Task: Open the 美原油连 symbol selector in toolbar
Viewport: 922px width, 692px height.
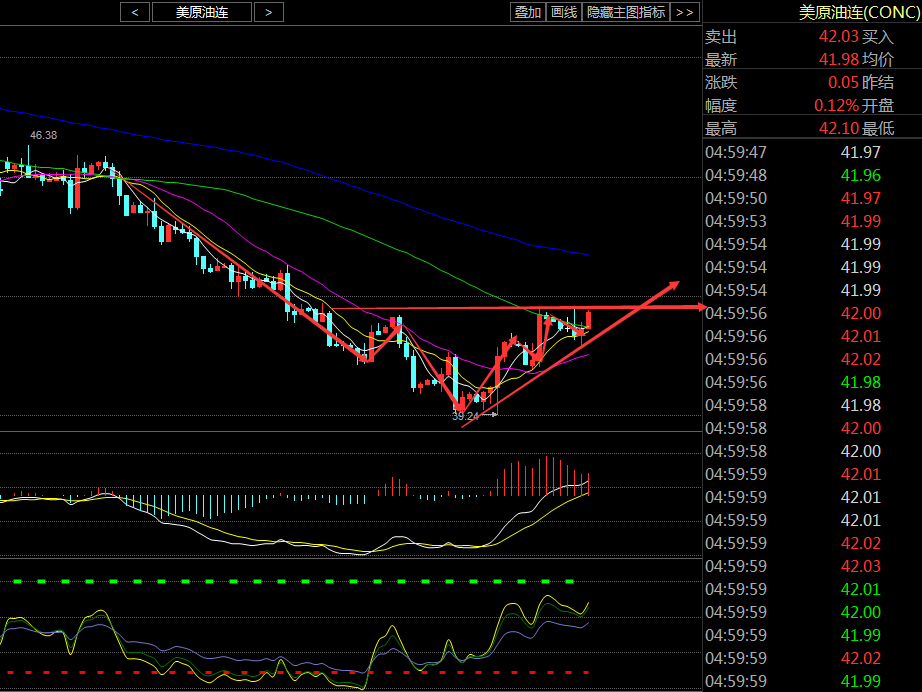Action: [201, 12]
